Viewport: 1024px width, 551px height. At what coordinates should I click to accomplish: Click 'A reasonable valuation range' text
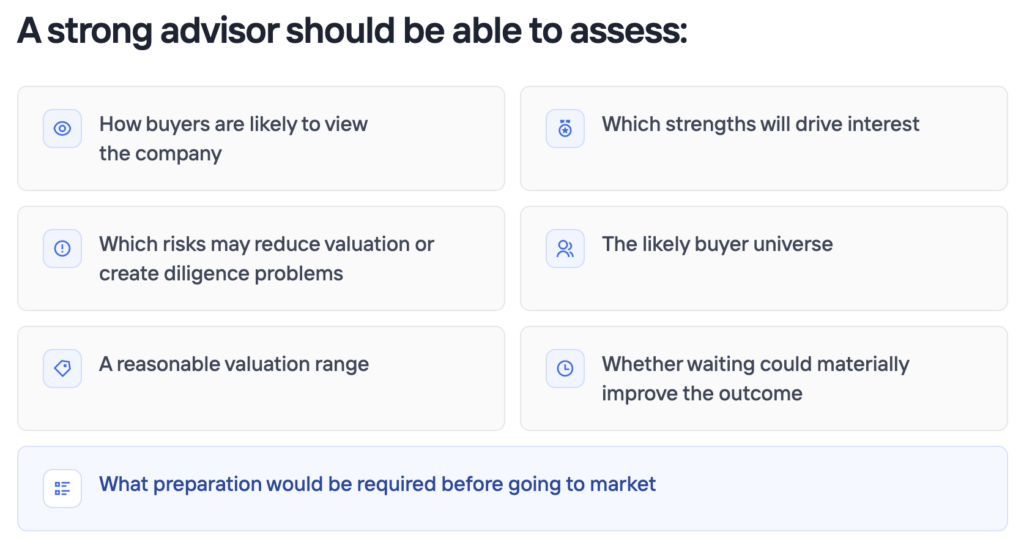pos(234,364)
